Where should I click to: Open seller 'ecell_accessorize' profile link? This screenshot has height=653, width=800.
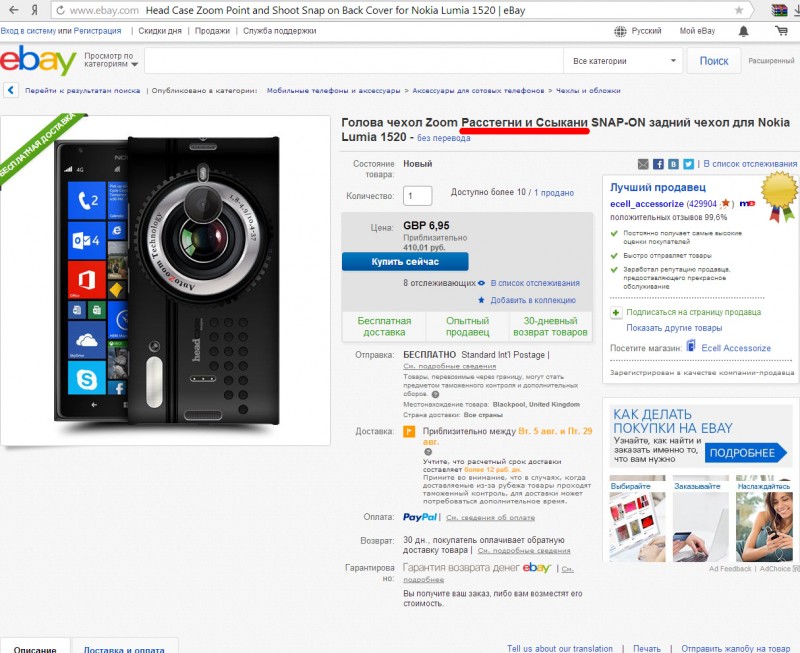coord(646,204)
